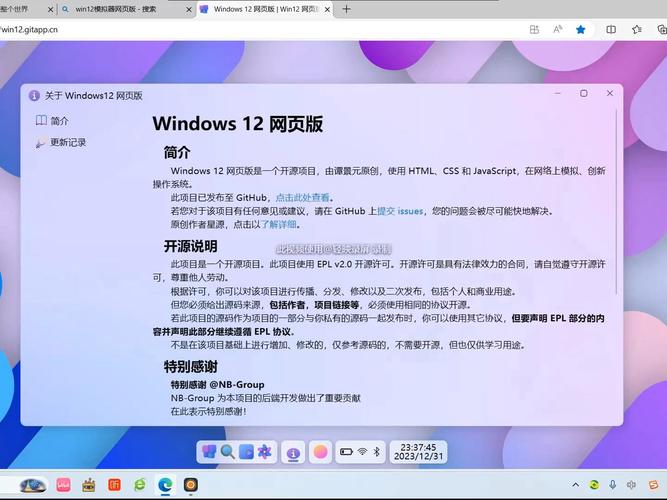The image size is (667, 500).
Task: Open the Win12 start menu icon
Action: point(209,451)
